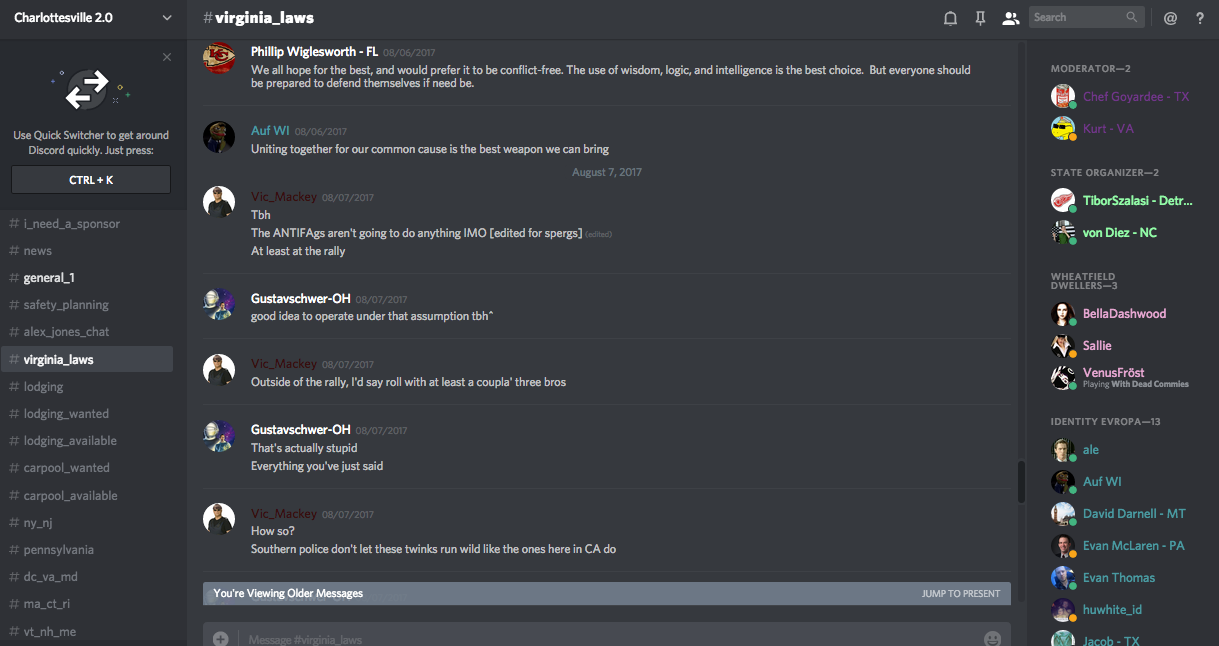The image size is (1219, 646).
Task: Click the search magnifier icon
Action: pyautogui.click(x=1132, y=17)
